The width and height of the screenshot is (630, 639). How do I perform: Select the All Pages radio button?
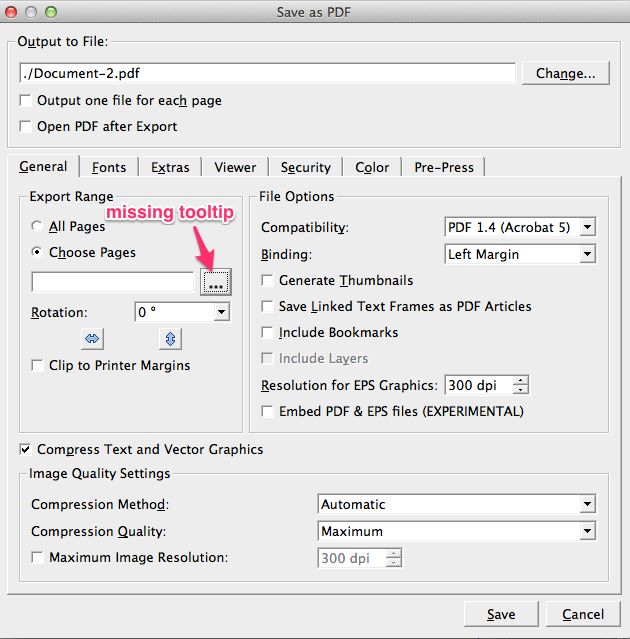[38, 227]
